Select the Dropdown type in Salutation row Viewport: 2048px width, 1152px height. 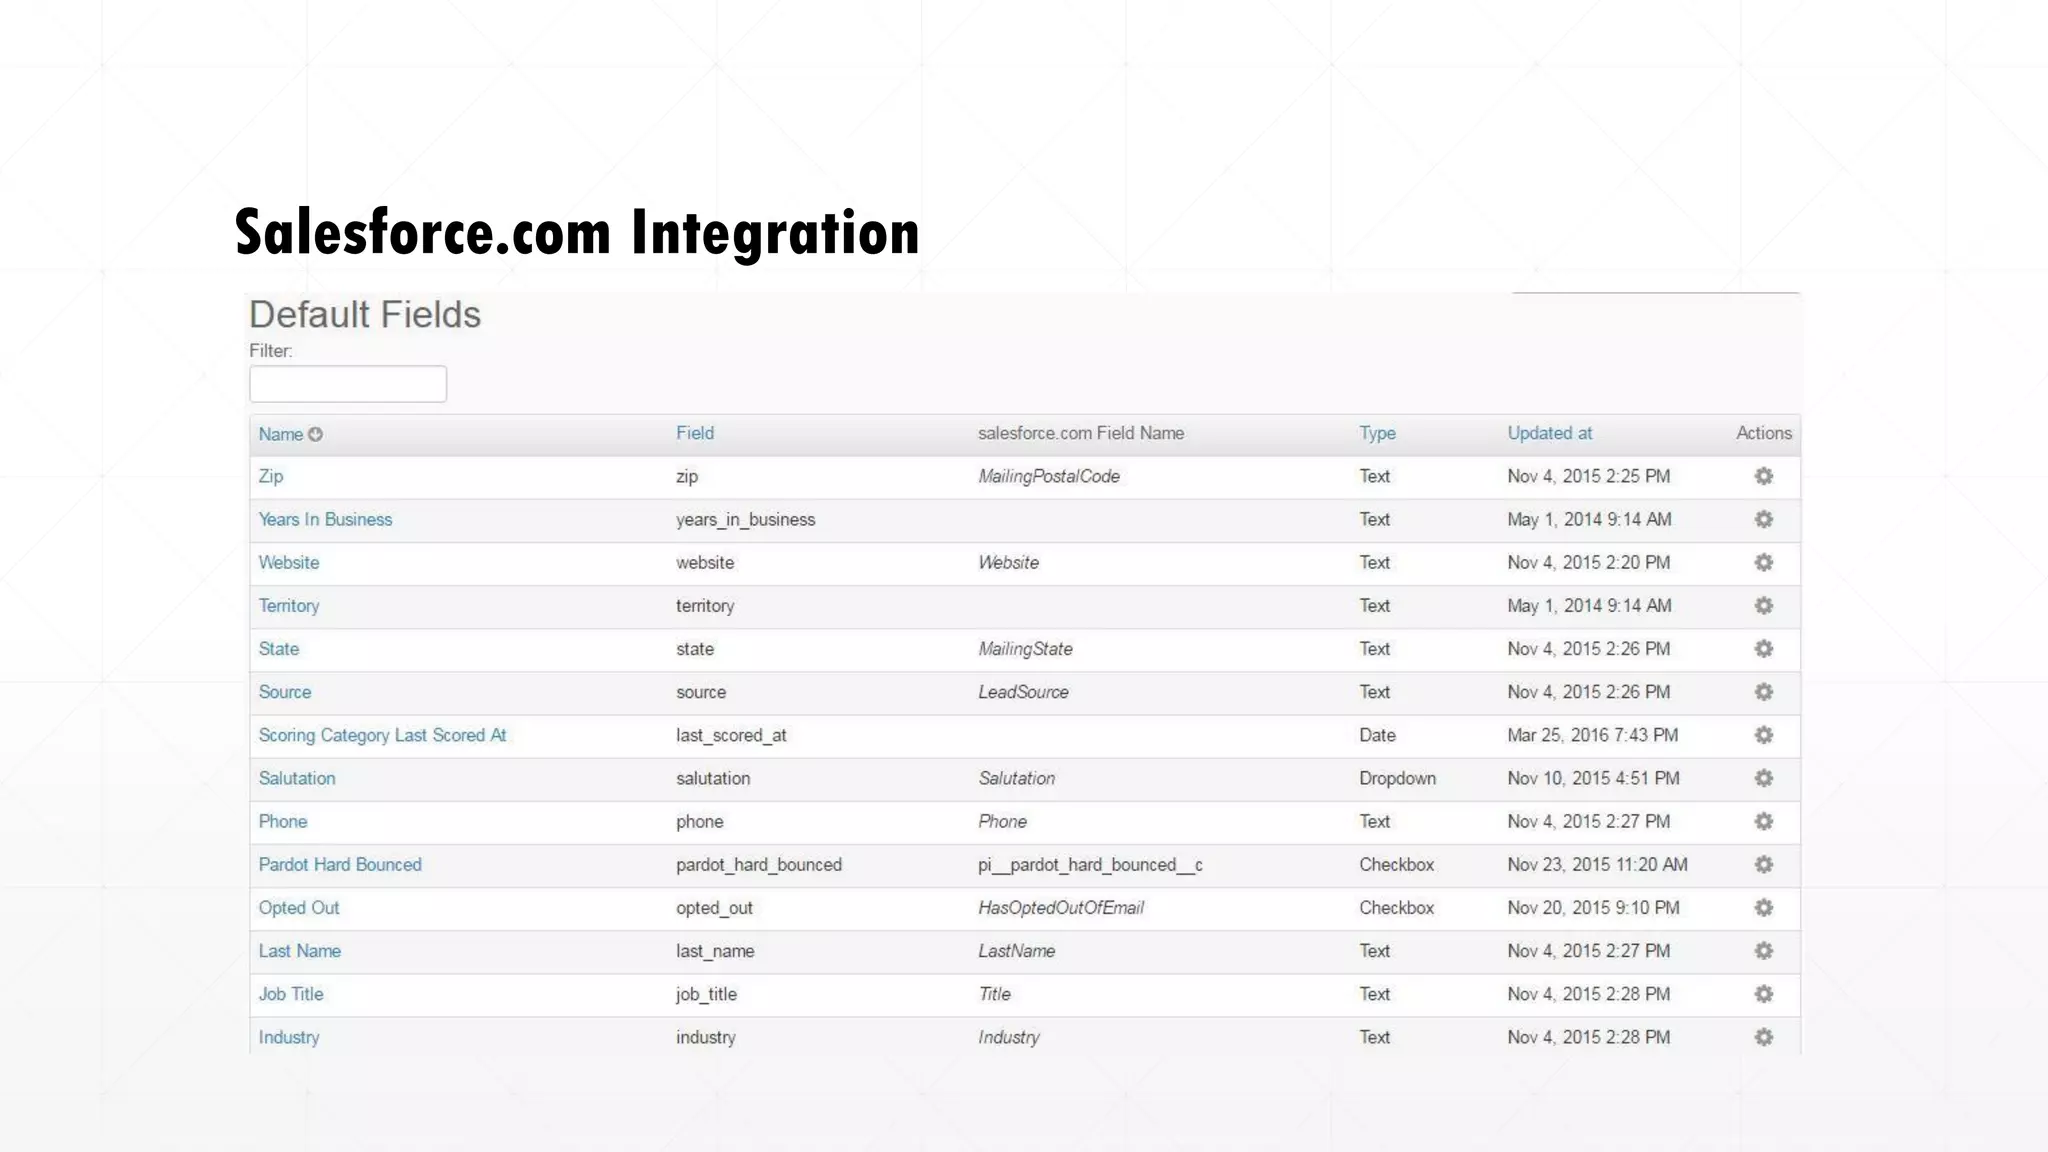(1397, 778)
